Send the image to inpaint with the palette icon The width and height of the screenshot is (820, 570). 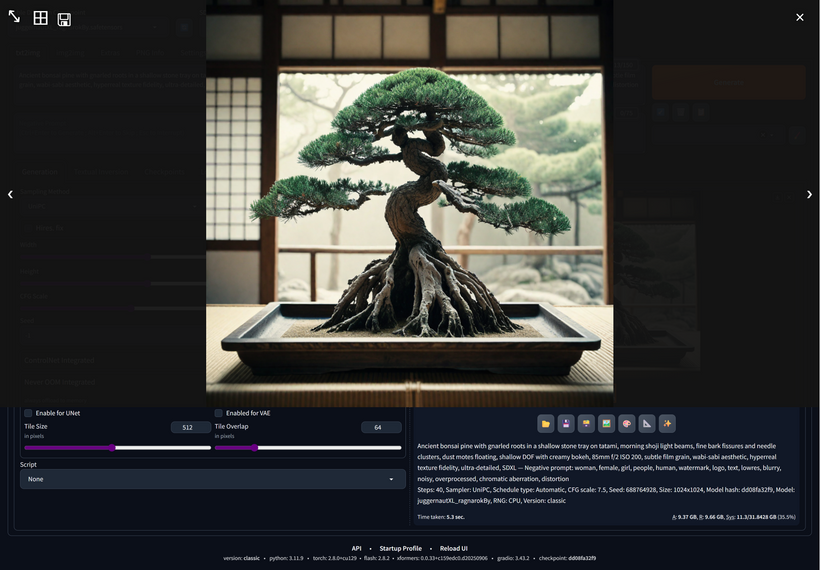coord(626,423)
